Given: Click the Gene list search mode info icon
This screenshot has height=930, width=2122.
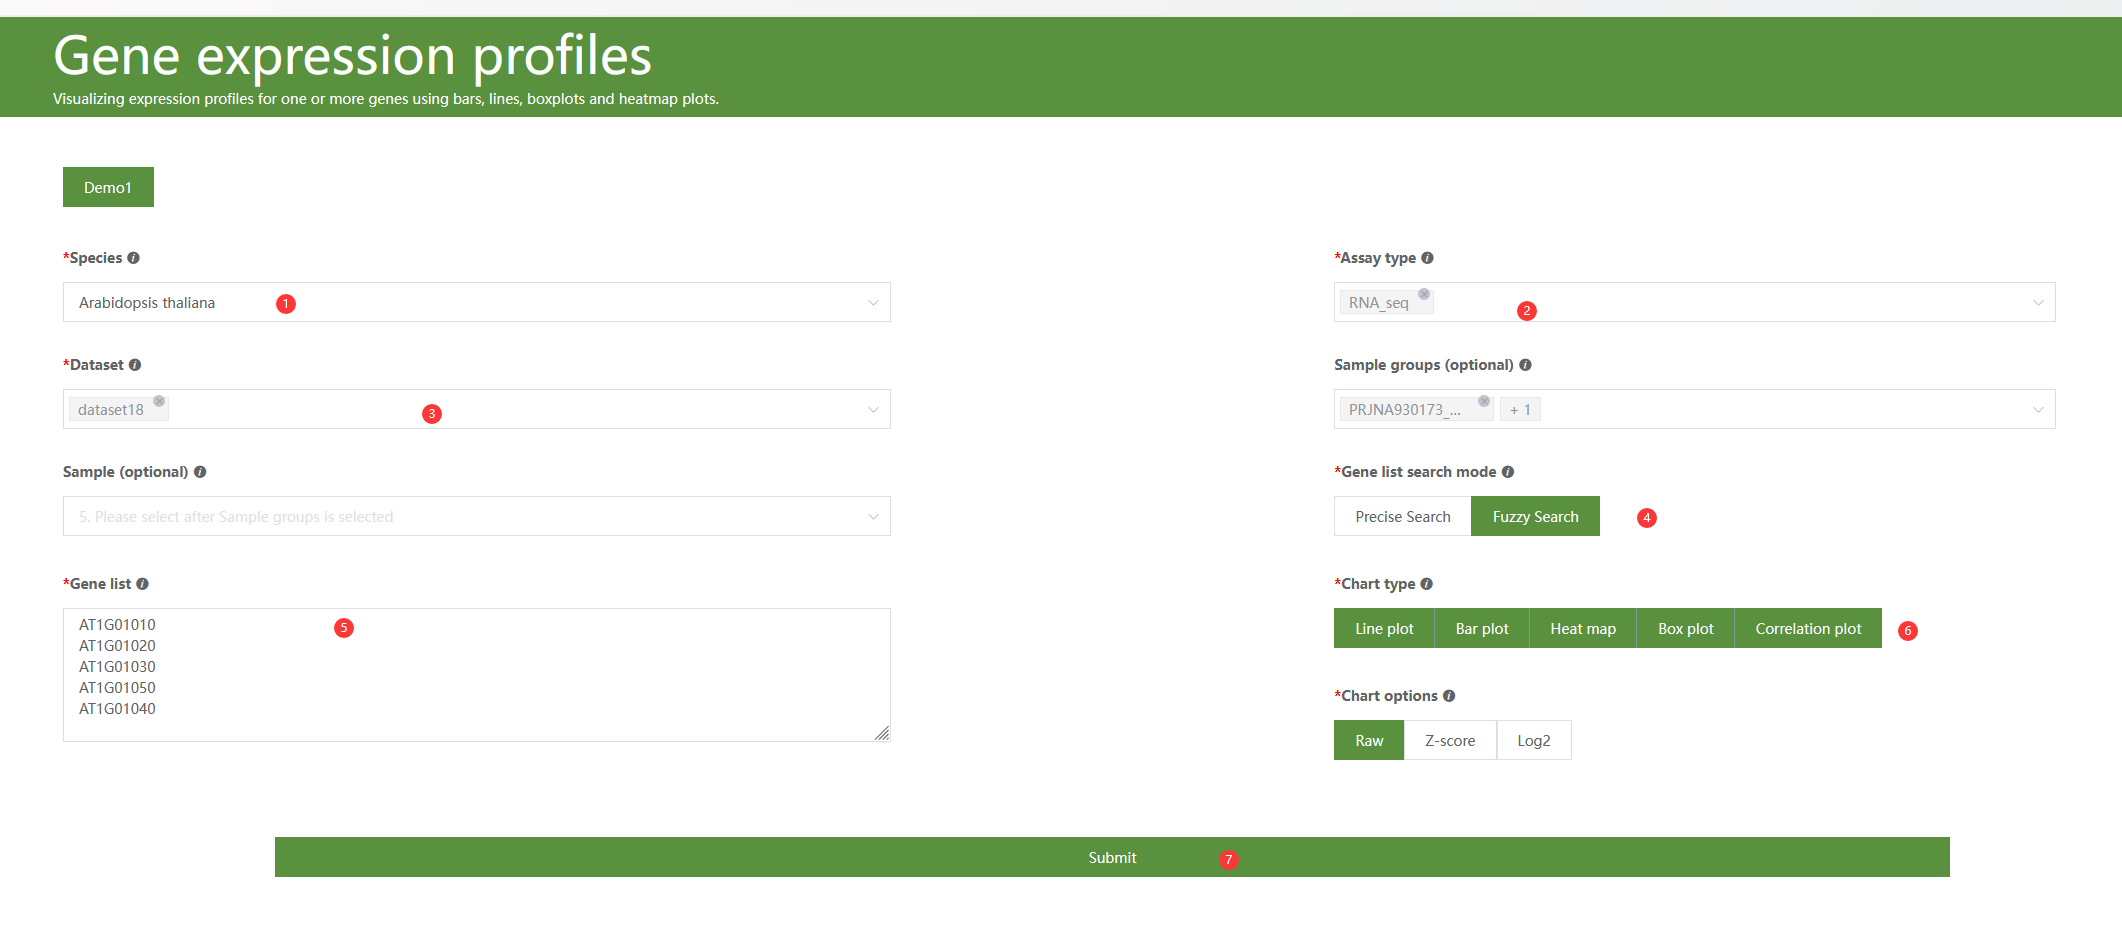Looking at the screenshot, I should tap(1508, 472).
